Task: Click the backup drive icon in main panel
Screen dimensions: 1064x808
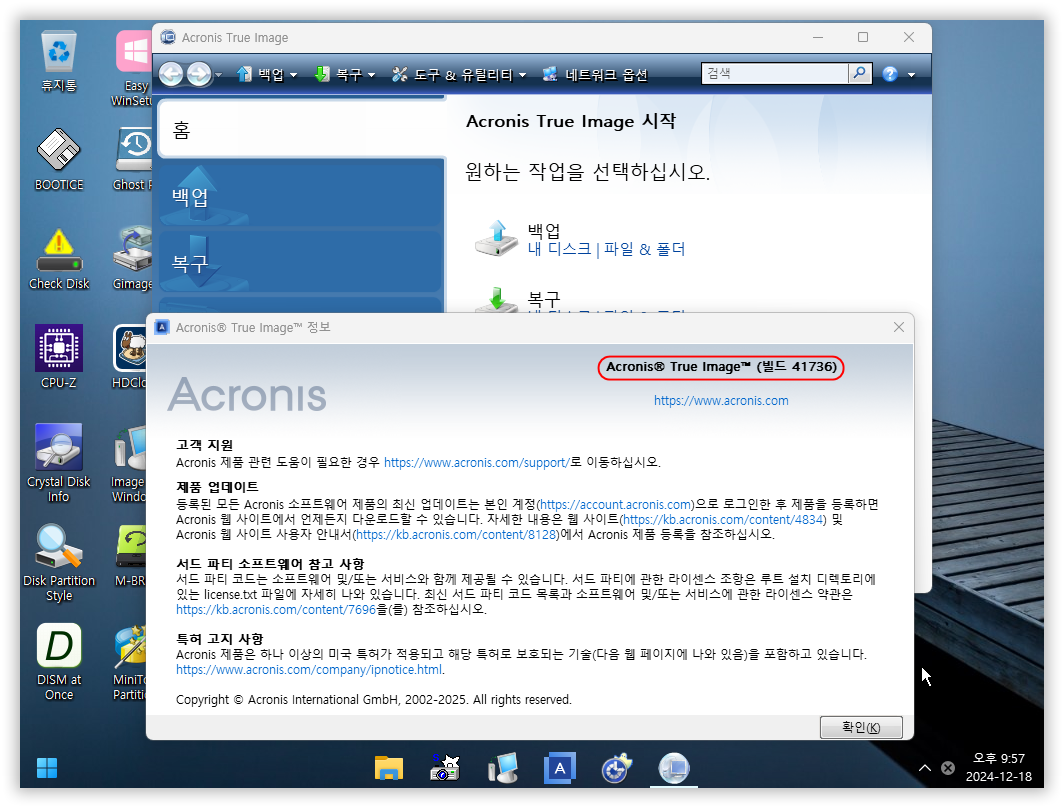Action: tap(496, 238)
